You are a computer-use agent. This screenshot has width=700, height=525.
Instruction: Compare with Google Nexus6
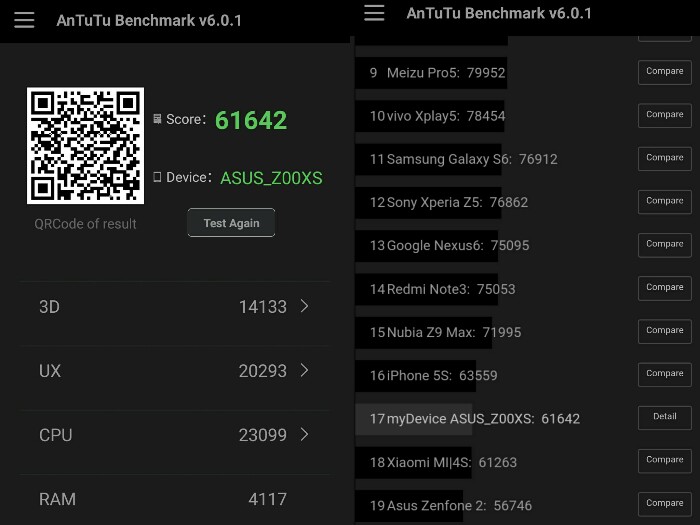(665, 245)
